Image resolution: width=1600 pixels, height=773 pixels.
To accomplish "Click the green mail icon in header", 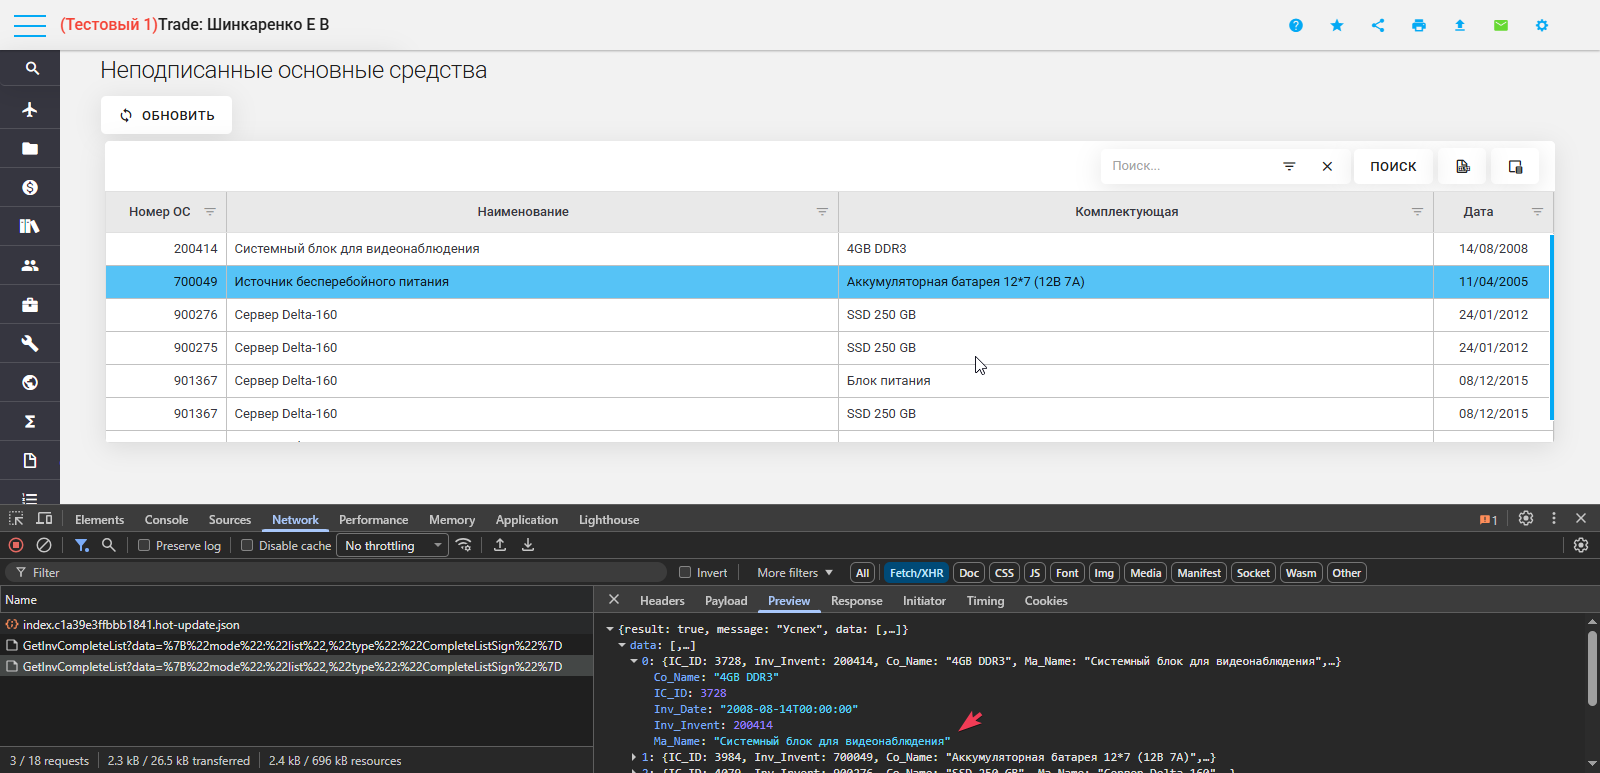I will 1500,25.
